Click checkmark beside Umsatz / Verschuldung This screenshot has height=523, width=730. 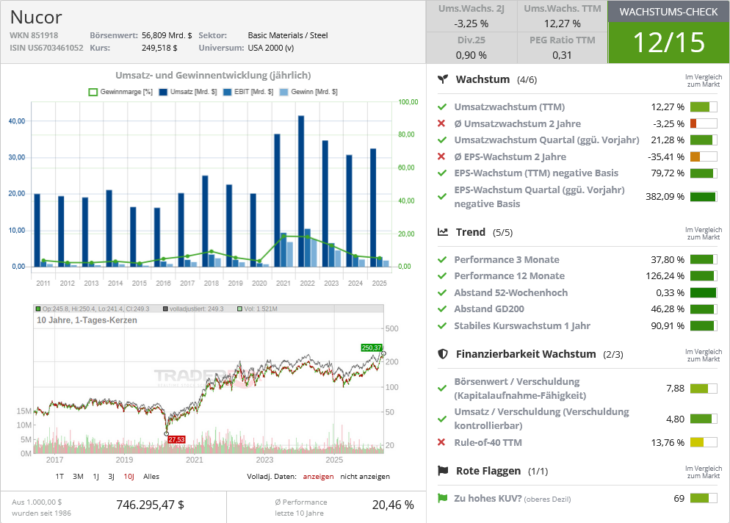(442, 419)
